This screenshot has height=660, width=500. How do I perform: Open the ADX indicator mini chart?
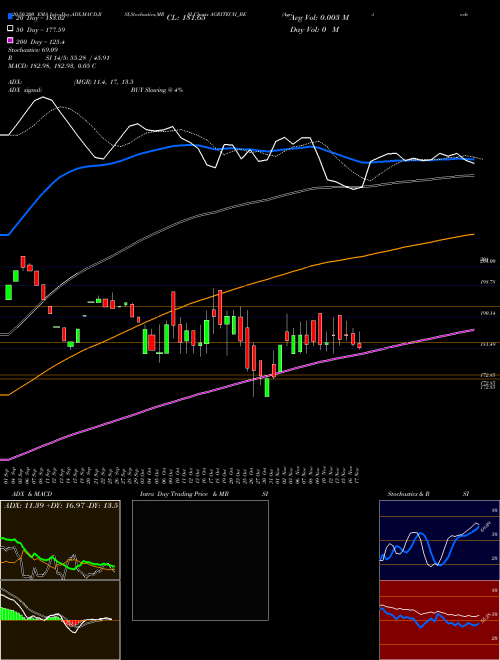coord(60,540)
